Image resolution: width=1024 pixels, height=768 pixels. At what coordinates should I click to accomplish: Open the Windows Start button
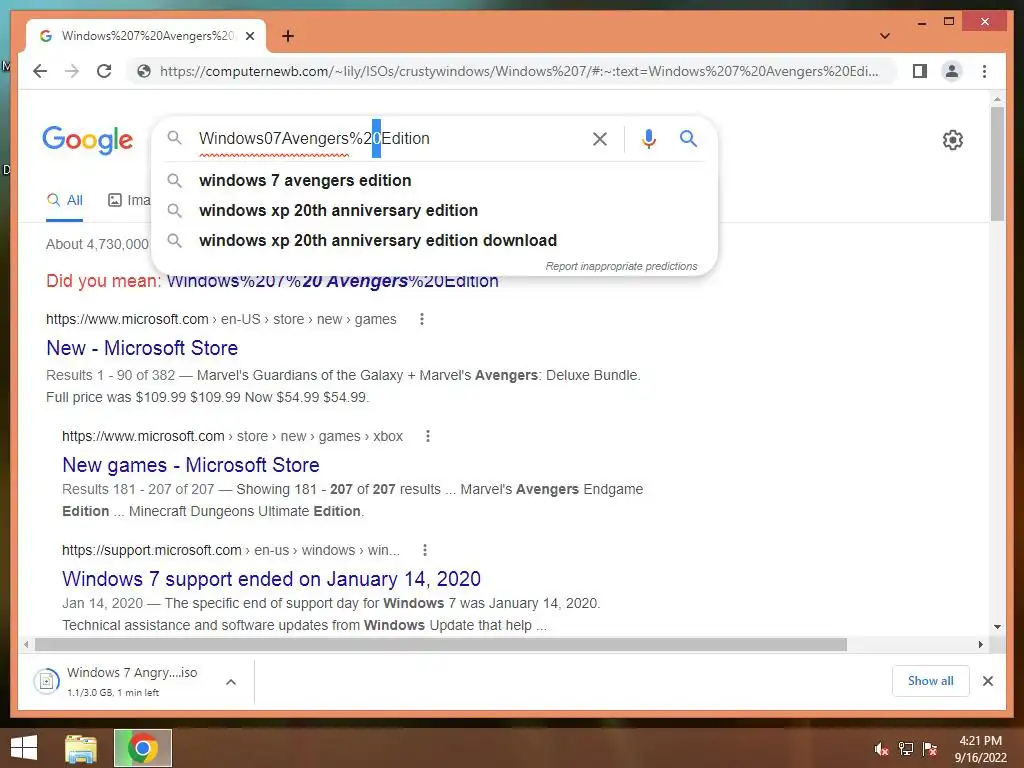[24, 748]
